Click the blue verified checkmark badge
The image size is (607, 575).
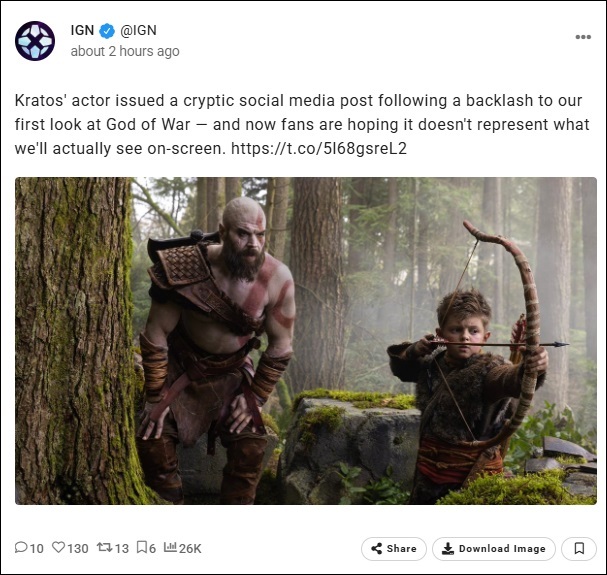tap(107, 31)
